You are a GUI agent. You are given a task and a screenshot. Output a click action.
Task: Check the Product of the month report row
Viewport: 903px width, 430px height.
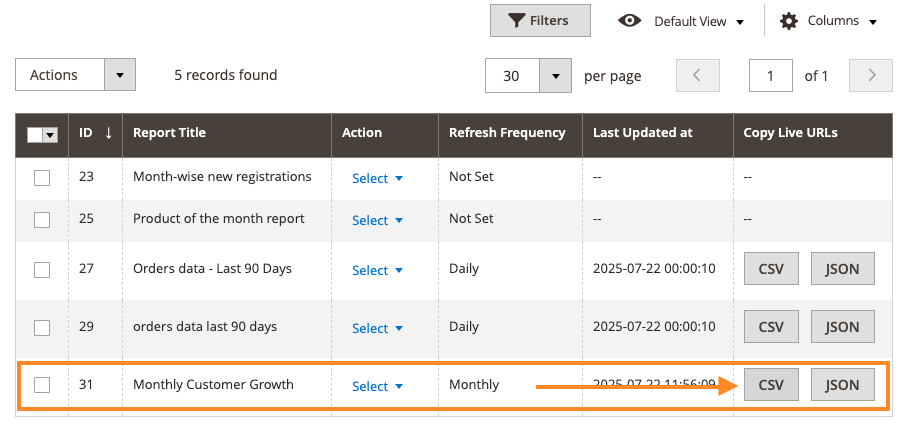[41, 220]
